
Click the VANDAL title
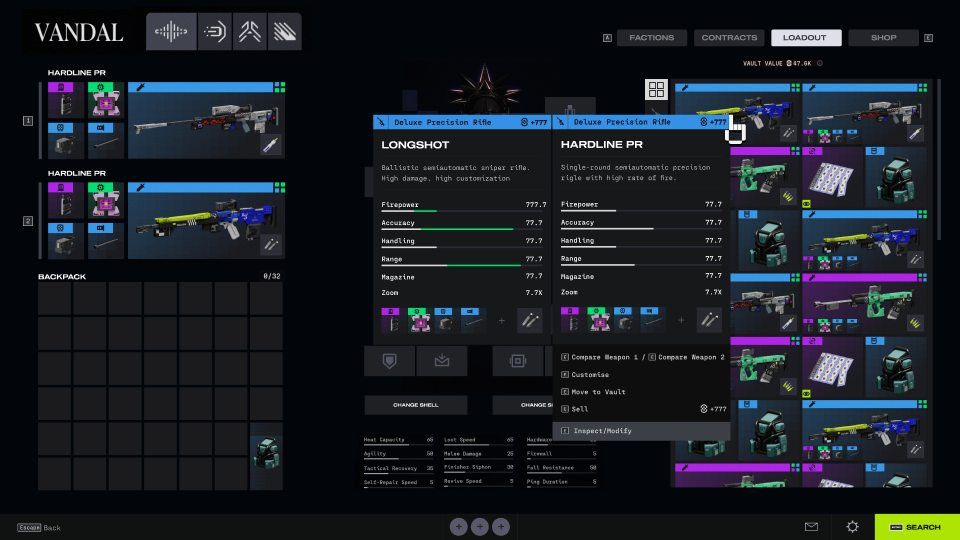[79, 32]
